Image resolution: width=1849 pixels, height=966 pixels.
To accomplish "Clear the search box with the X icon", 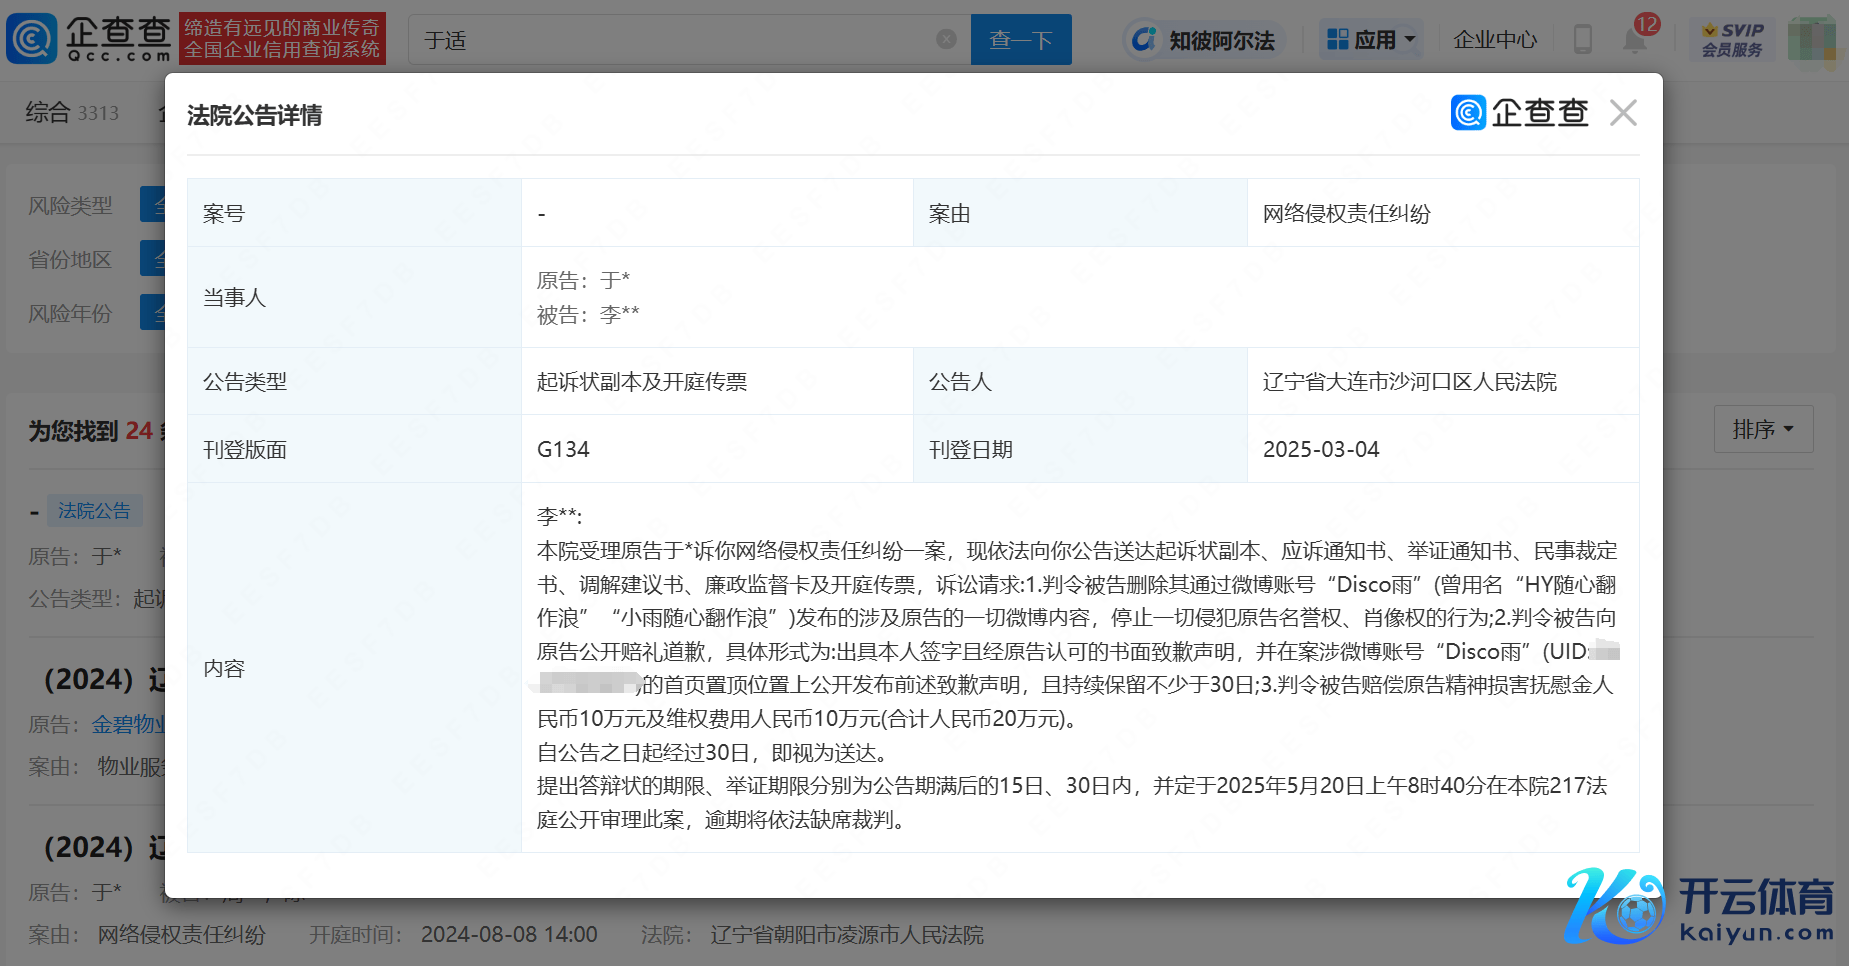I will [x=945, y=40].
